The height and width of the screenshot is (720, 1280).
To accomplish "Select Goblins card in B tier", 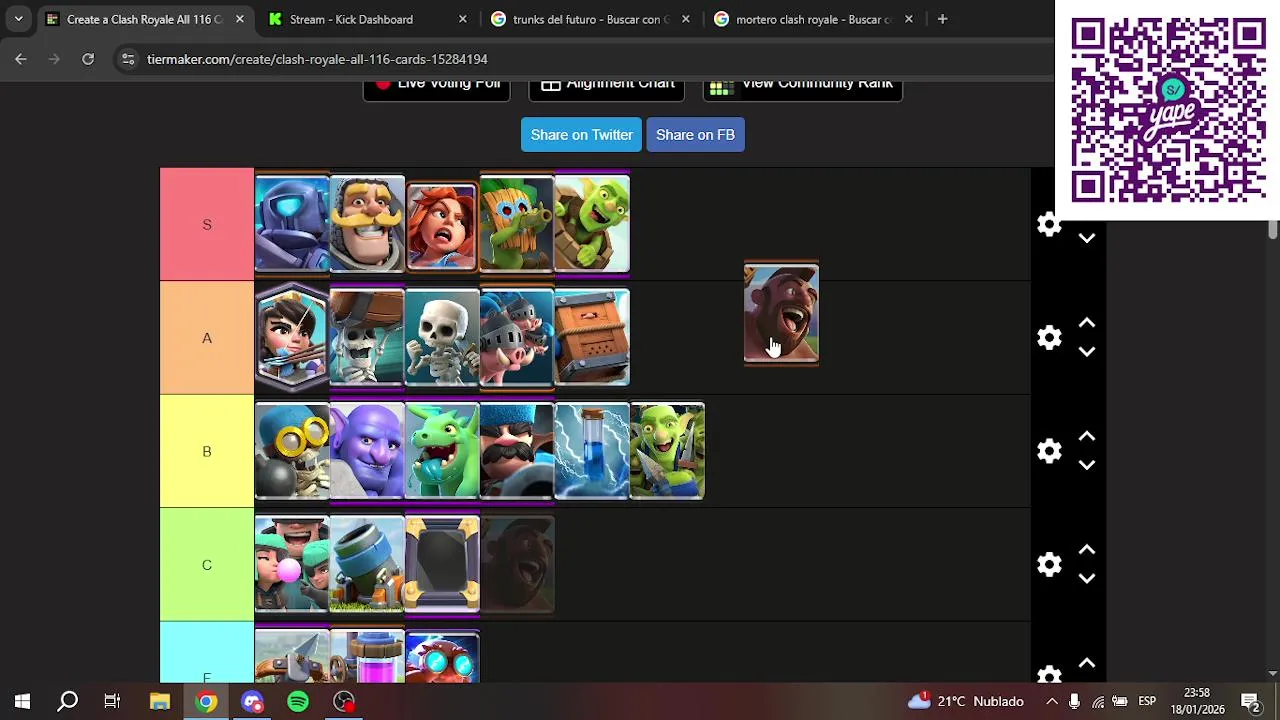I will 667,451.
